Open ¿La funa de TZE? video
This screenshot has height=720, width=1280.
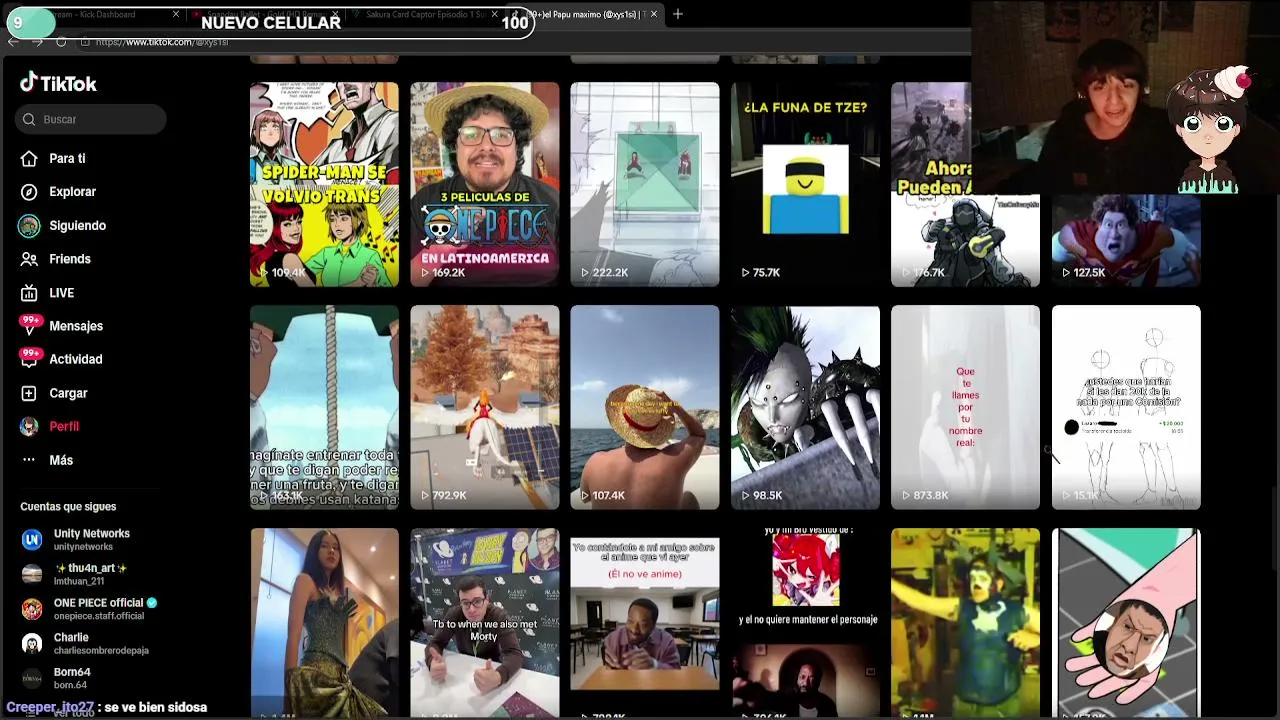pyautogui.click(x=805, y=184)
